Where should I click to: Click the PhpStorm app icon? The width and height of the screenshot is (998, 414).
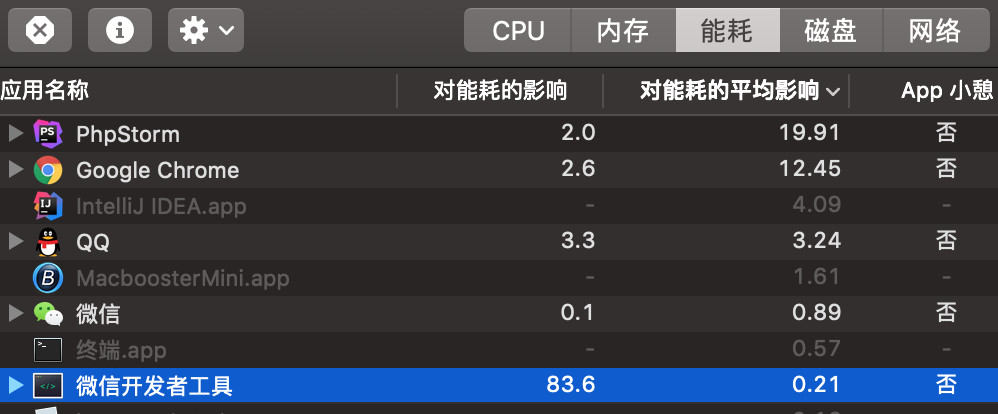(x=48, y=134)
